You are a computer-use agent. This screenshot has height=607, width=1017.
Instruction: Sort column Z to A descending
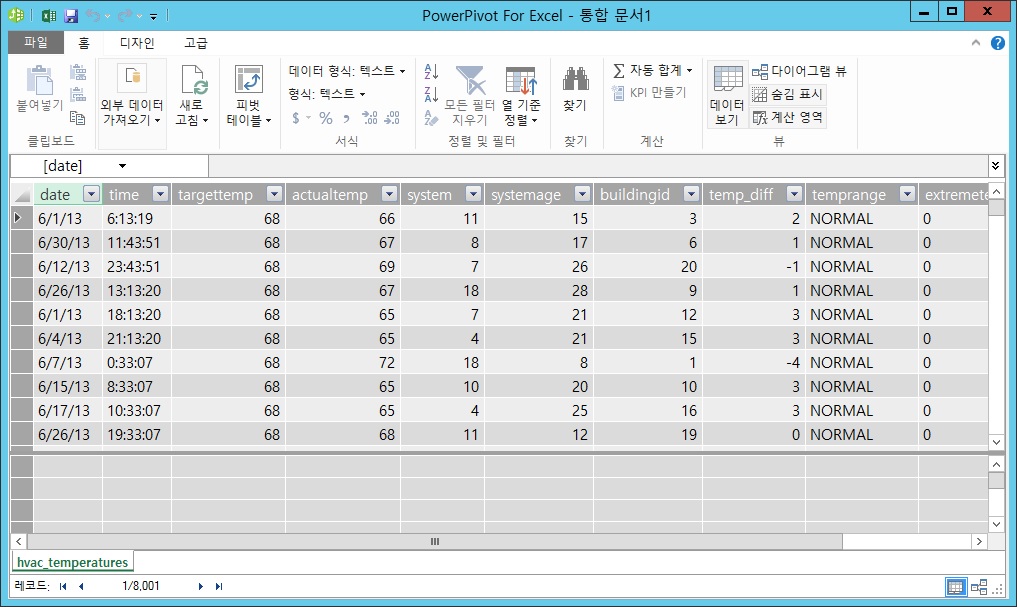[431, 94]
